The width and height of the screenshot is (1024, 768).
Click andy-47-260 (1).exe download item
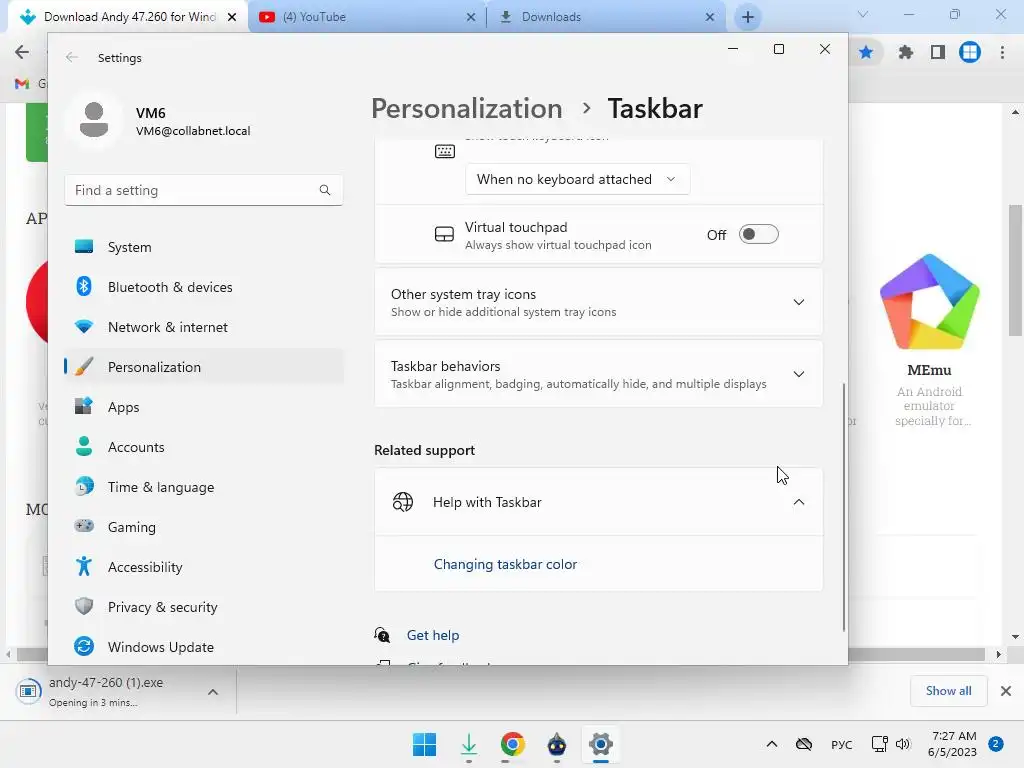click(x=106, y=692)
